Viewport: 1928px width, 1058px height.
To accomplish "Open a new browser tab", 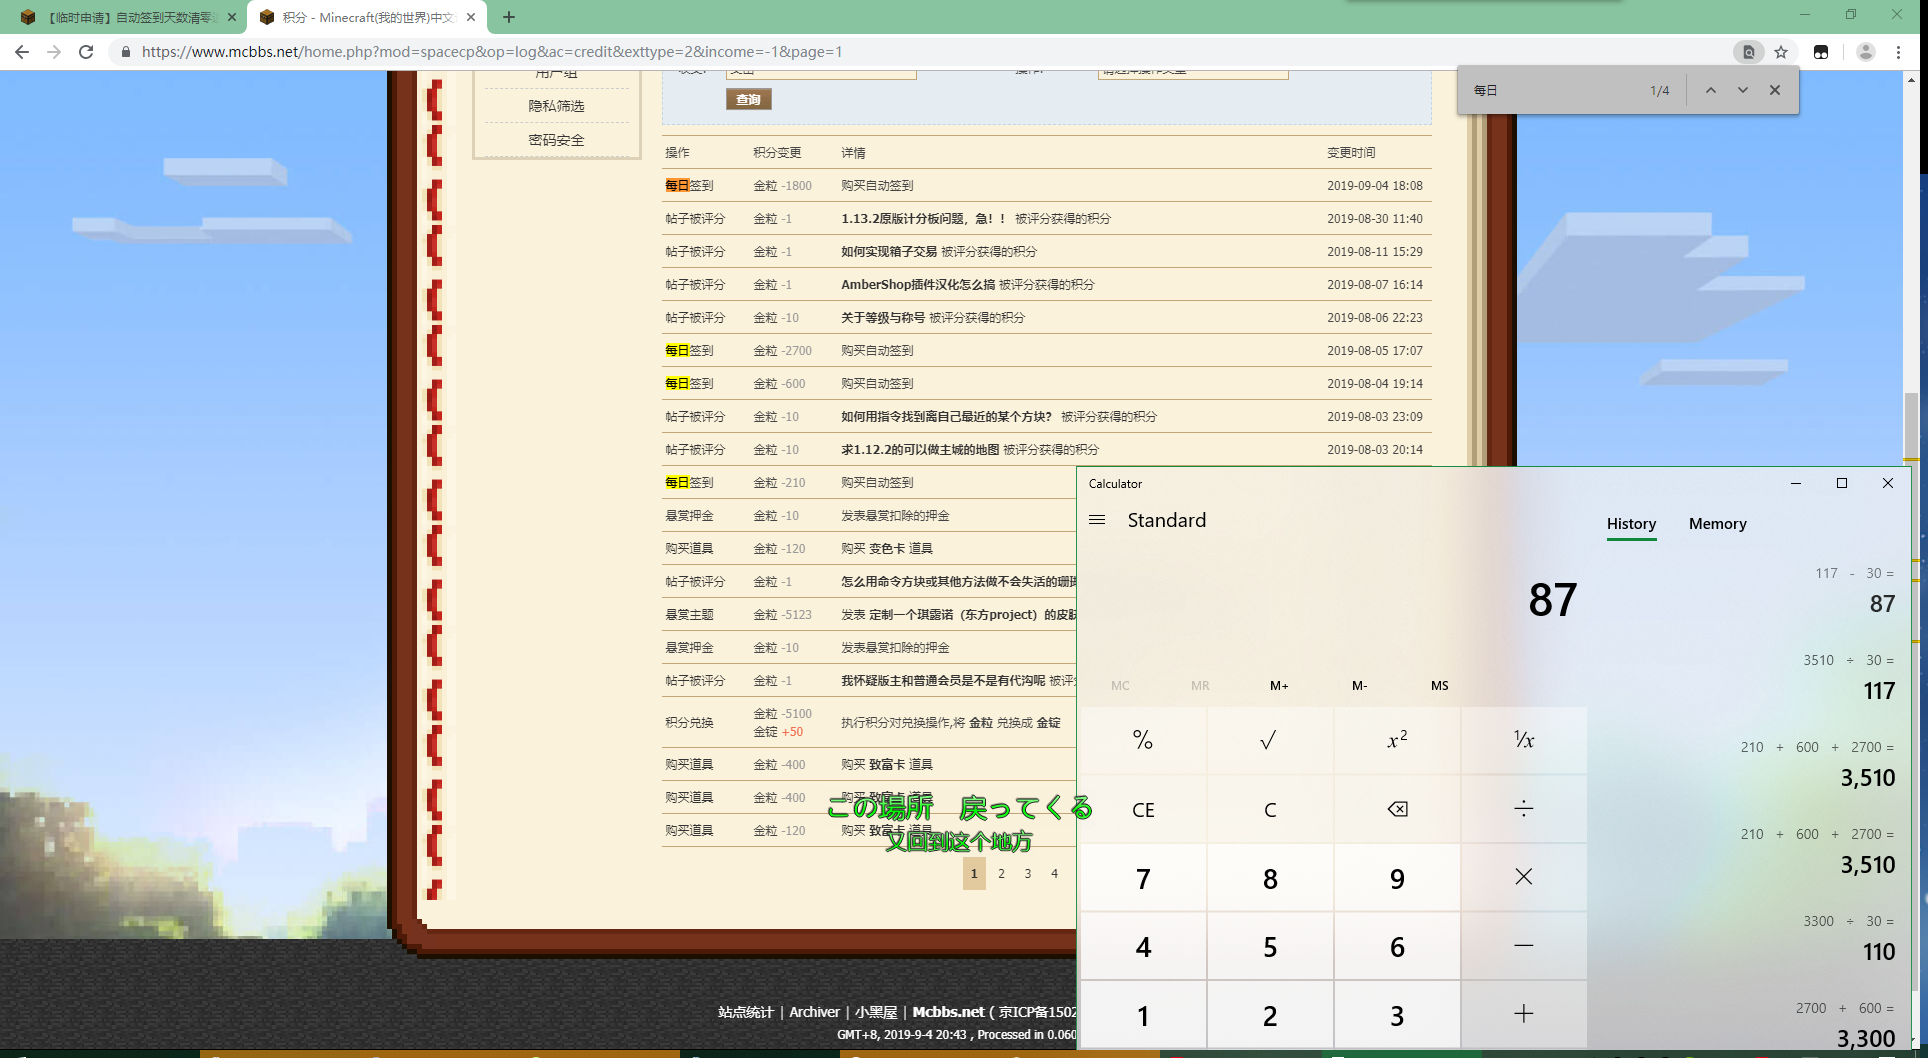I will 509,17.
